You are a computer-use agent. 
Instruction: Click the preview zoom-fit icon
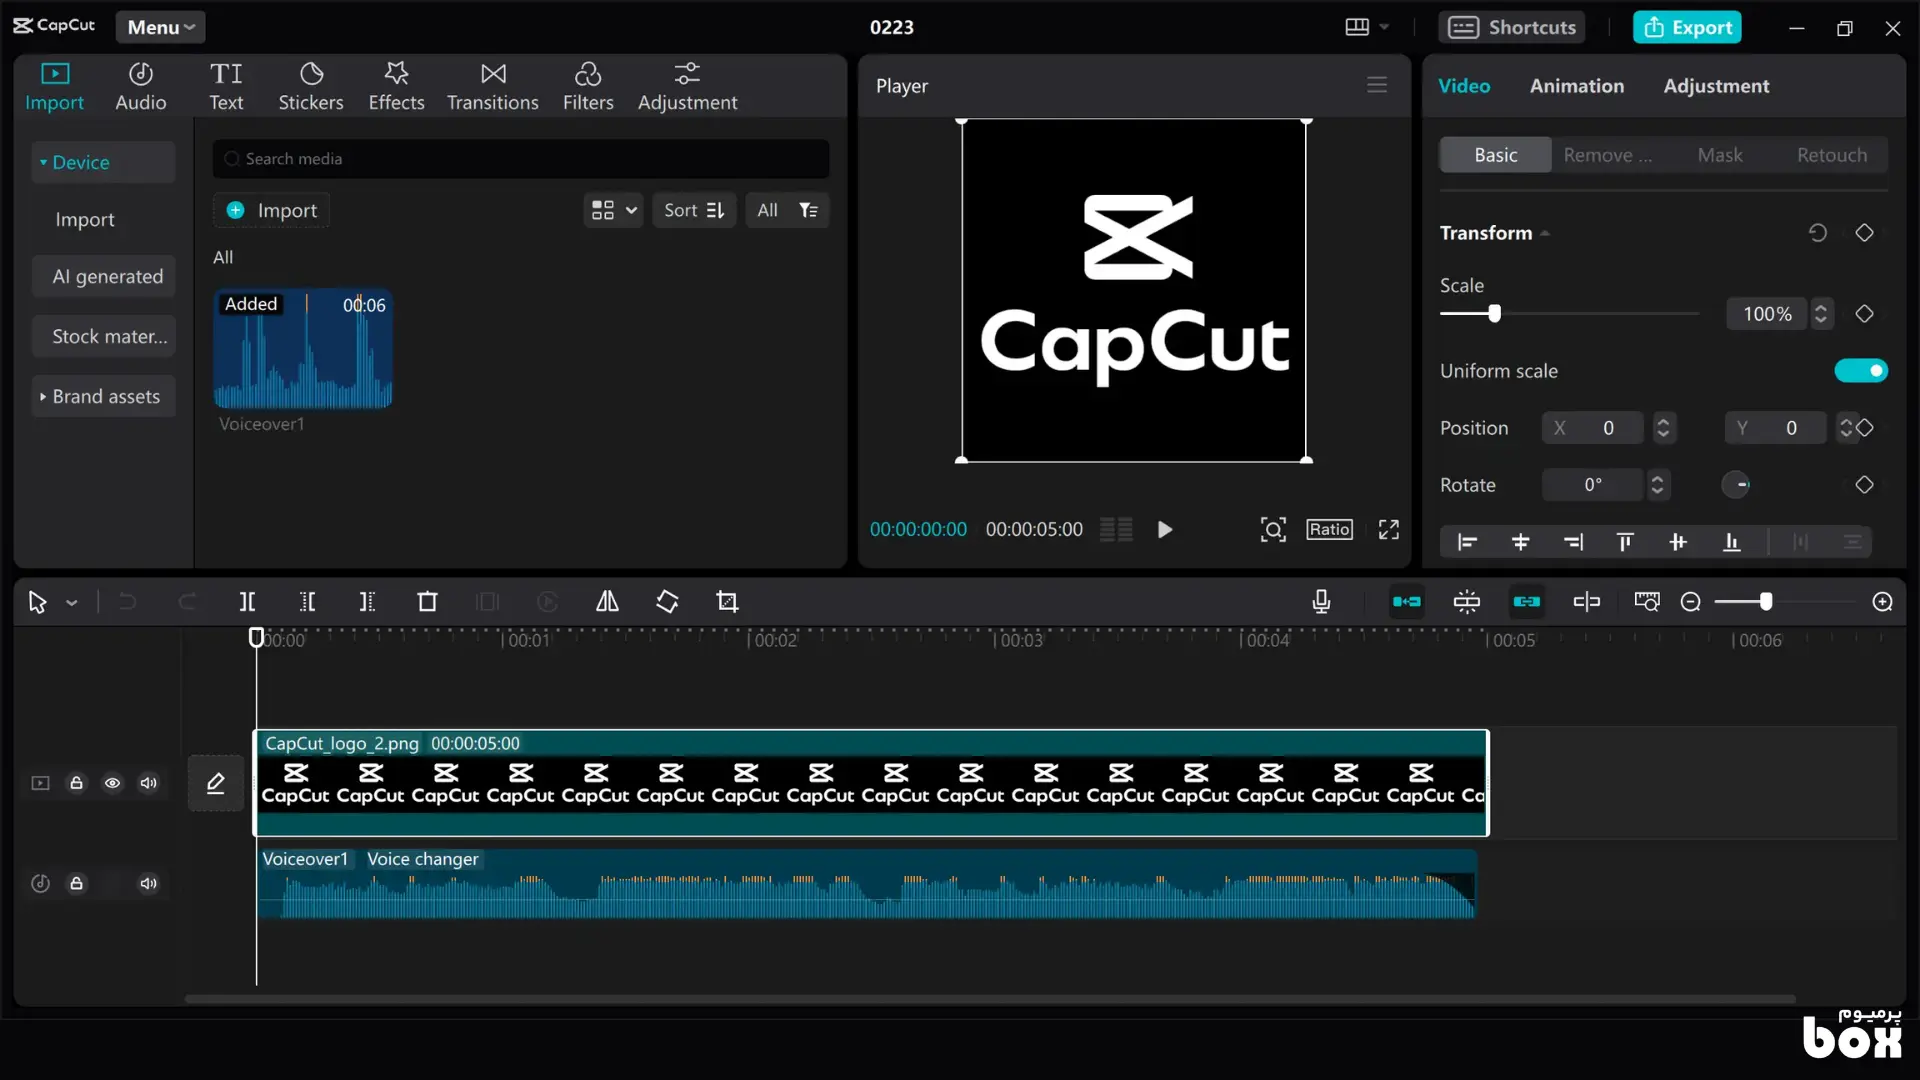[x=1273, y=529]
